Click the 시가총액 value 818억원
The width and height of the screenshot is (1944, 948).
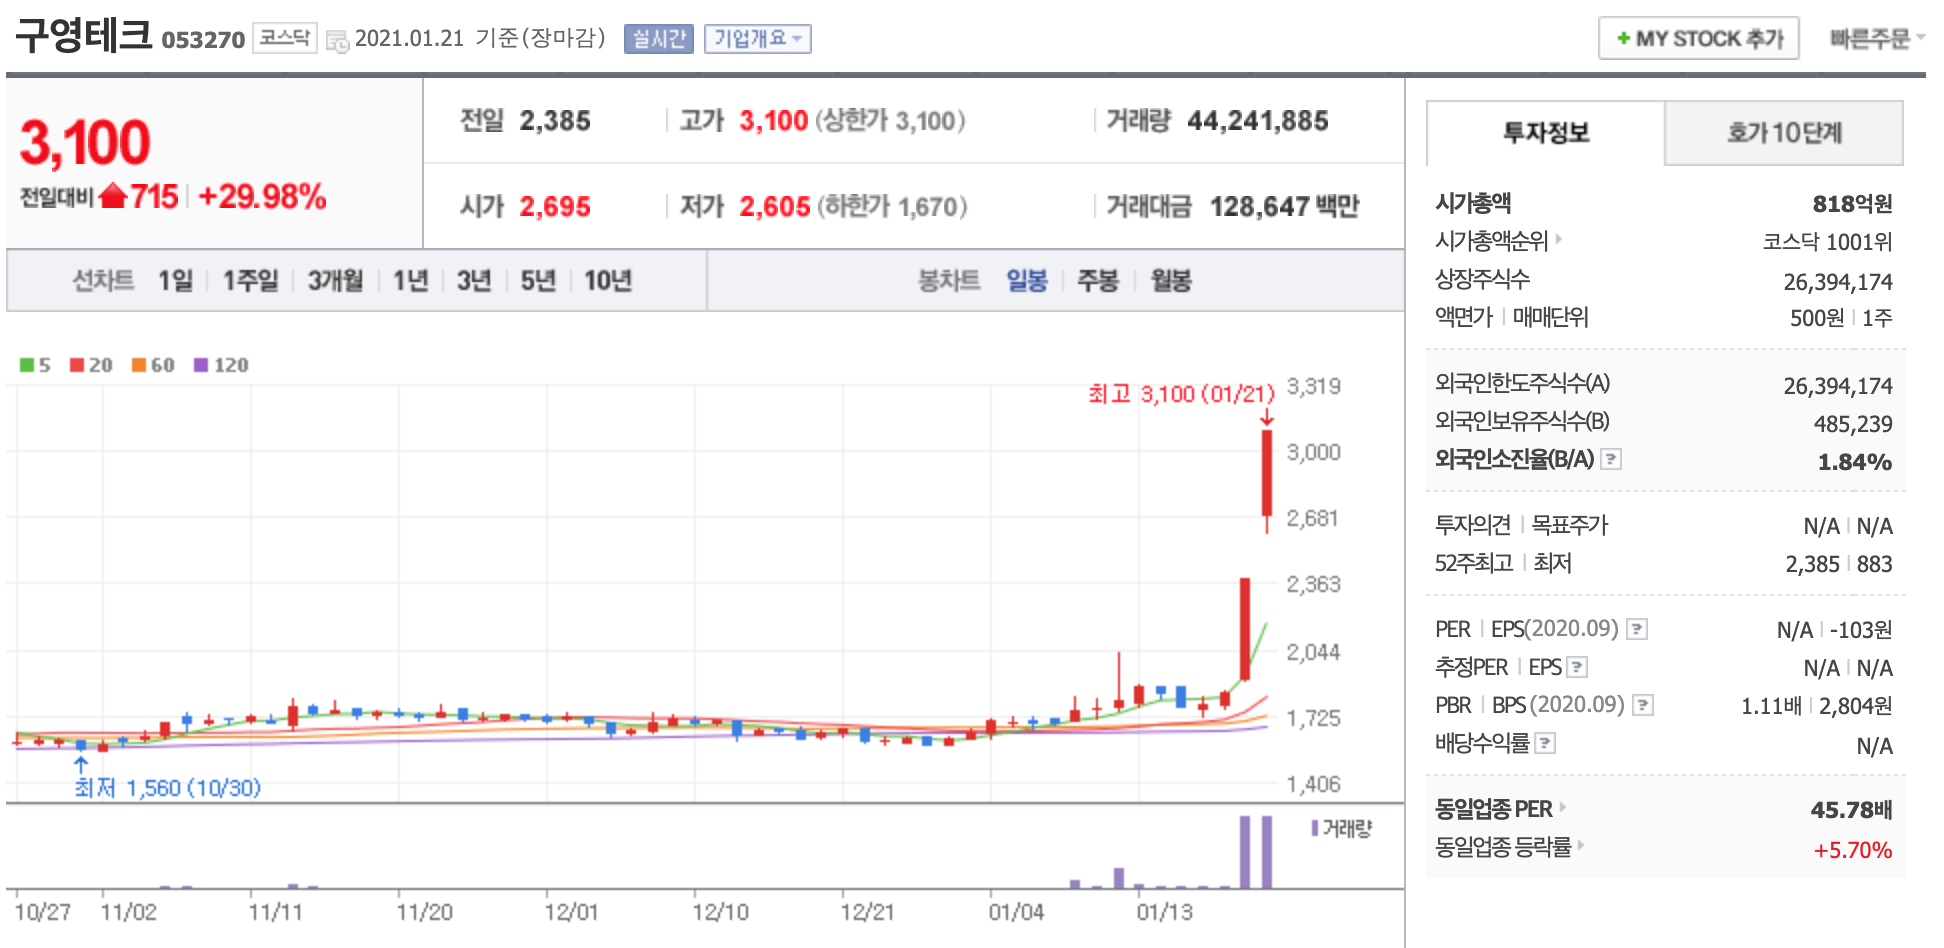tap(1852, 204)
